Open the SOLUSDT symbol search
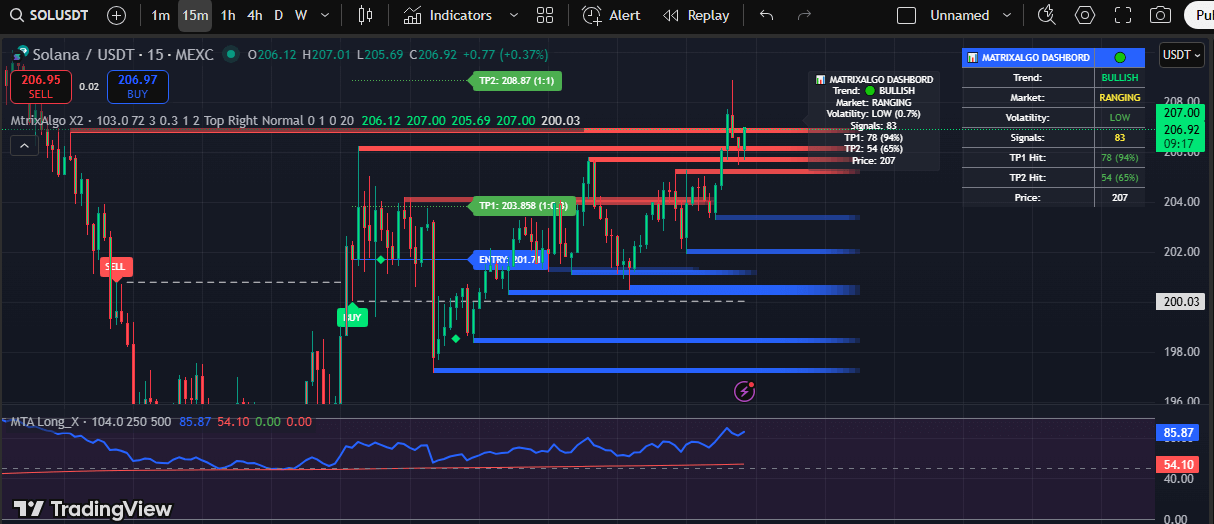 point(50,15)
